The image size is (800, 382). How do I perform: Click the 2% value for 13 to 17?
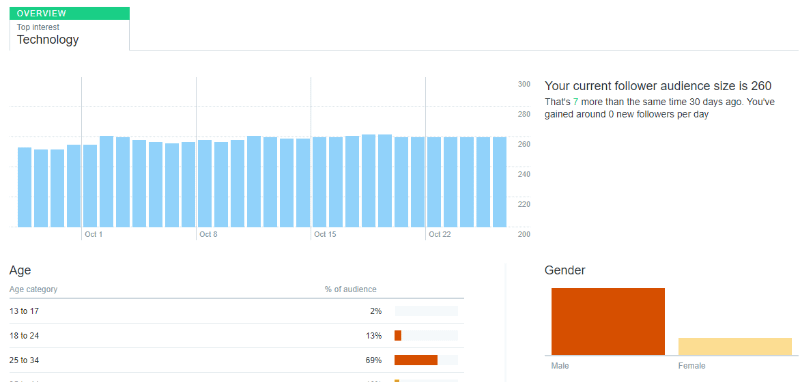coord(376,311)
